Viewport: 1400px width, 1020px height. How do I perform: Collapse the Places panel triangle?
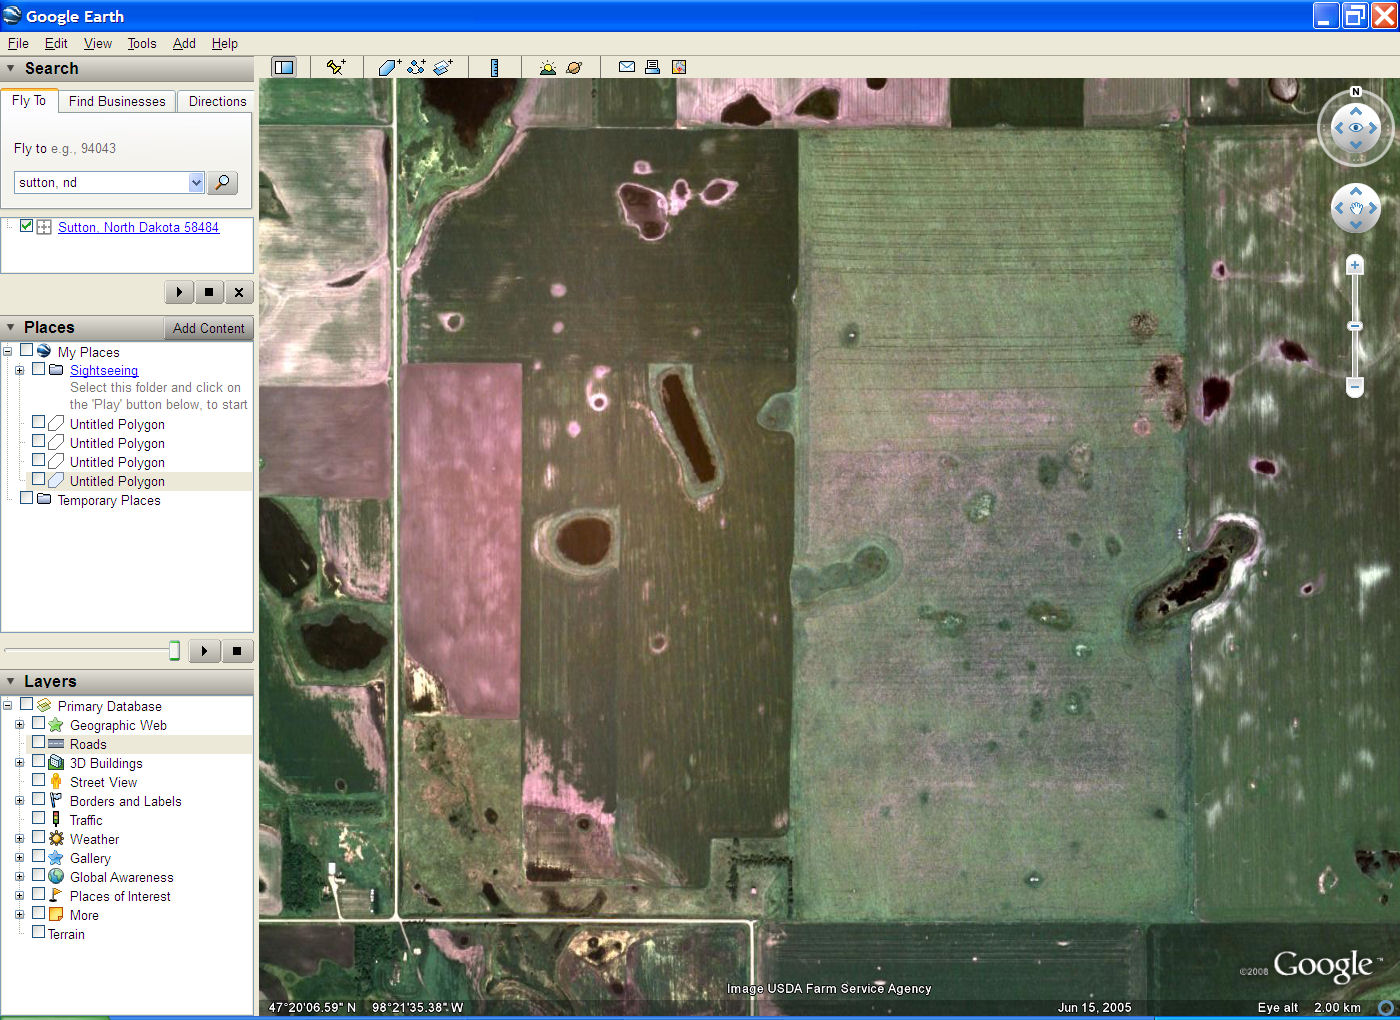coord(11,327)
